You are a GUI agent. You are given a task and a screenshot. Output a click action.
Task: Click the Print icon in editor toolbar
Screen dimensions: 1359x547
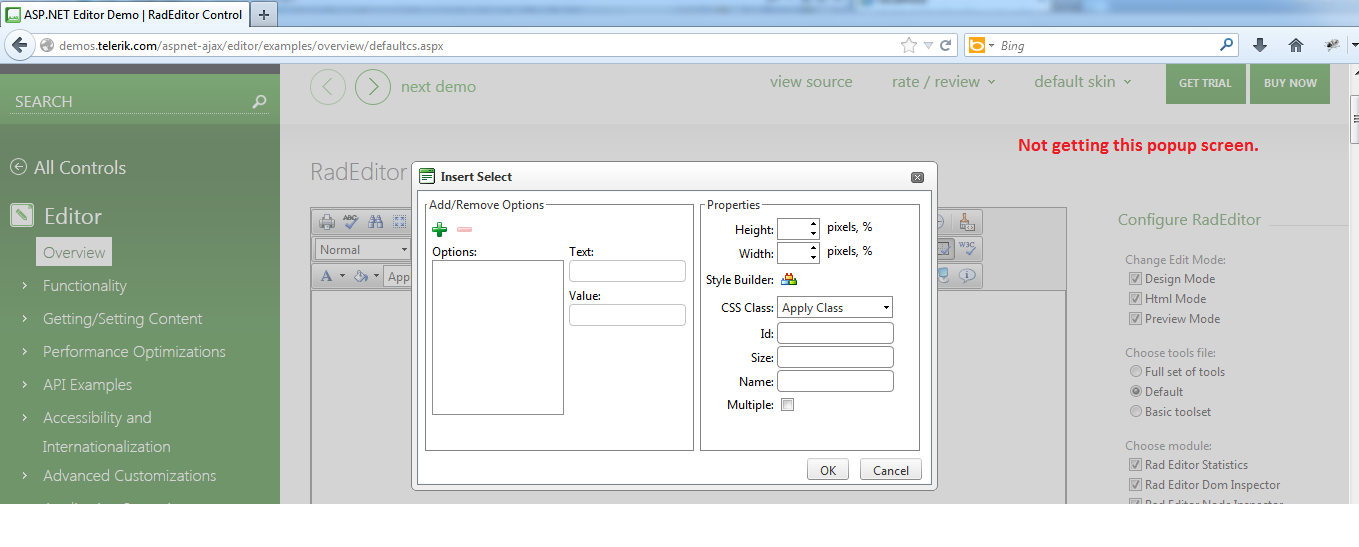327,222
